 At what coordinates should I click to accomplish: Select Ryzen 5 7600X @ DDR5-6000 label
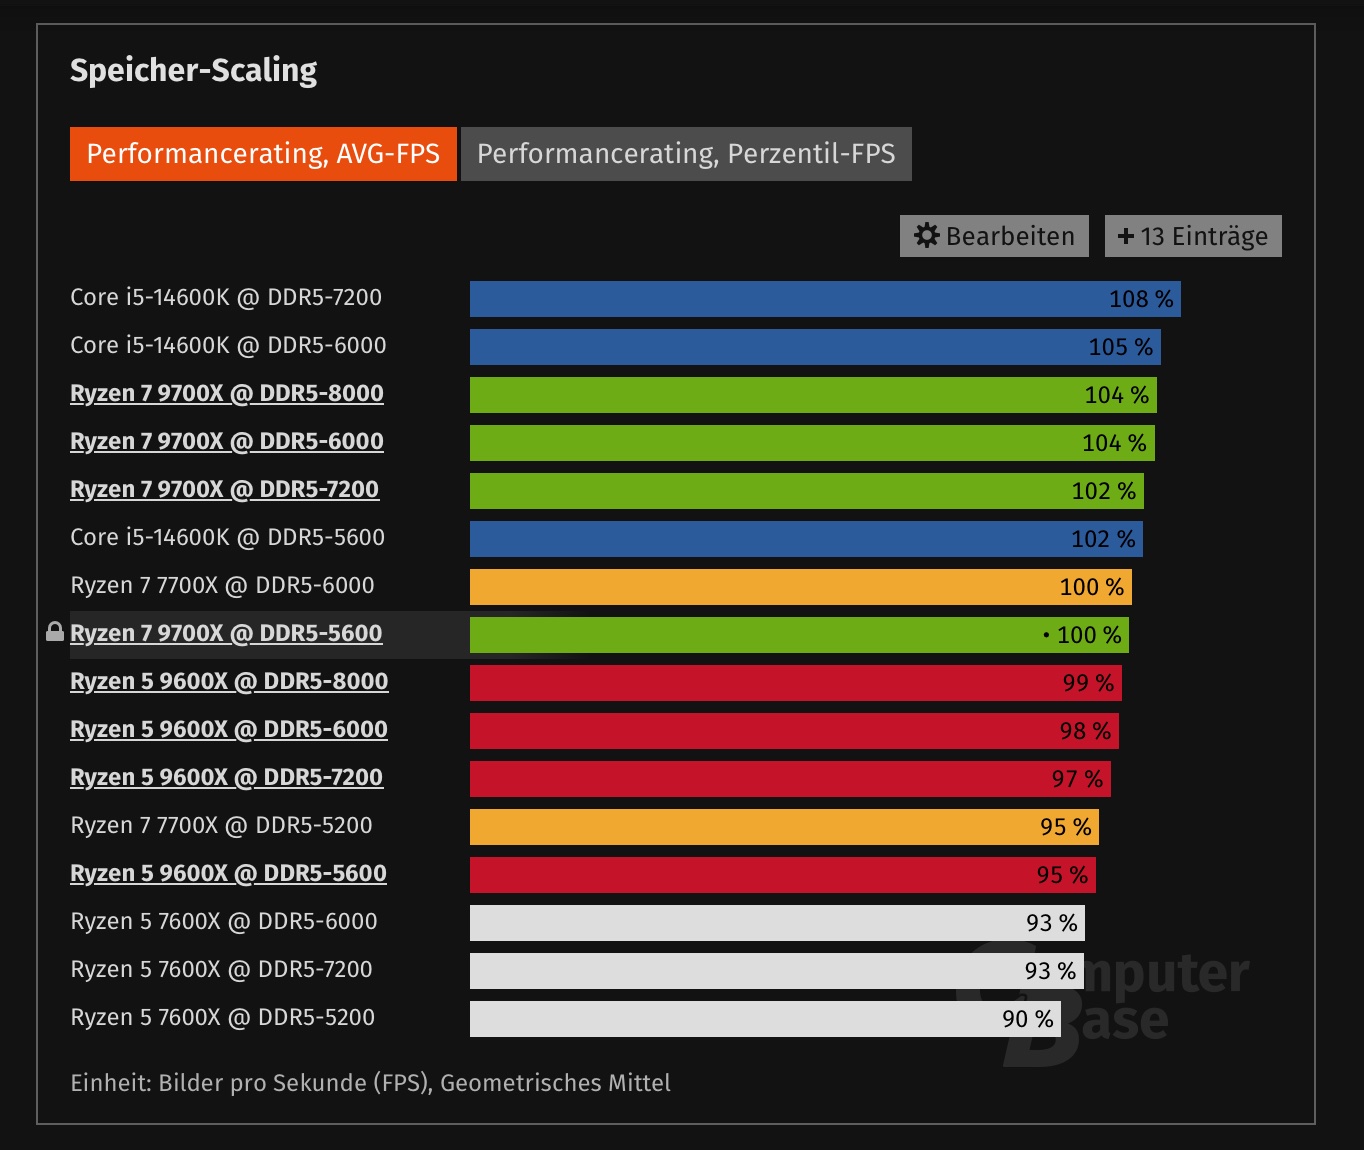224,921
